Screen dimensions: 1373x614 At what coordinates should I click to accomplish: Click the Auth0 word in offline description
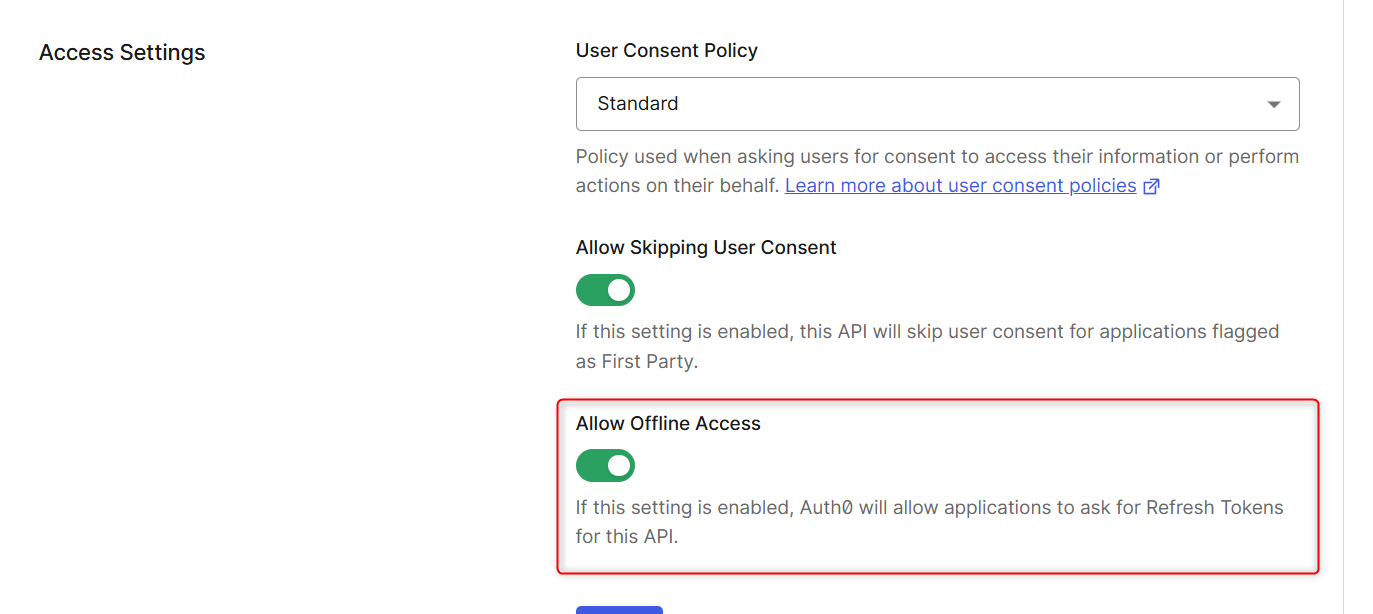click(x=826, y=507)
